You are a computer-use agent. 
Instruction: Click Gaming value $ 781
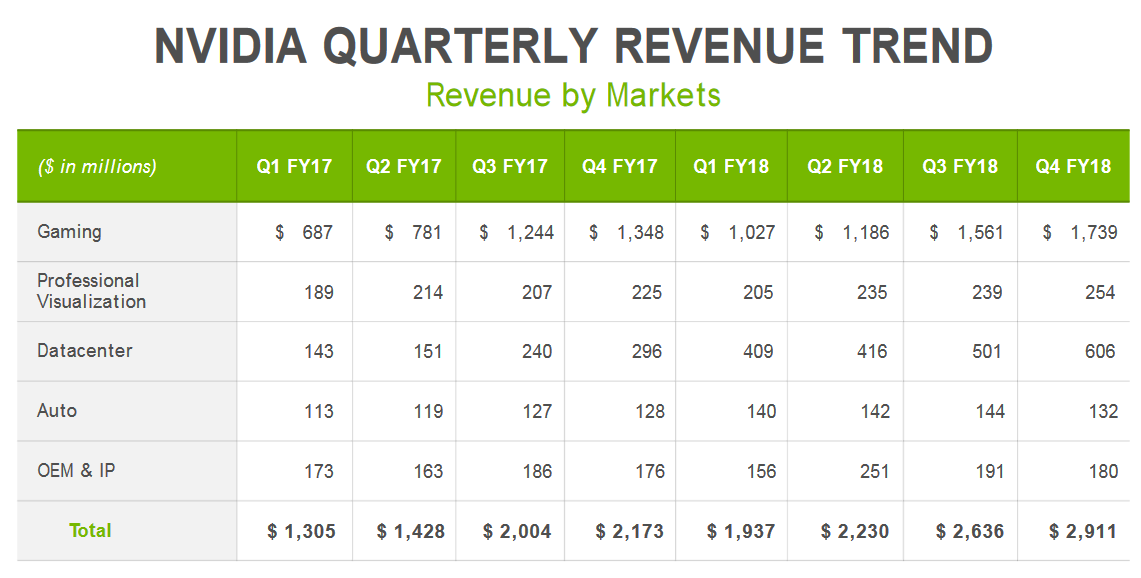(413, 232)
